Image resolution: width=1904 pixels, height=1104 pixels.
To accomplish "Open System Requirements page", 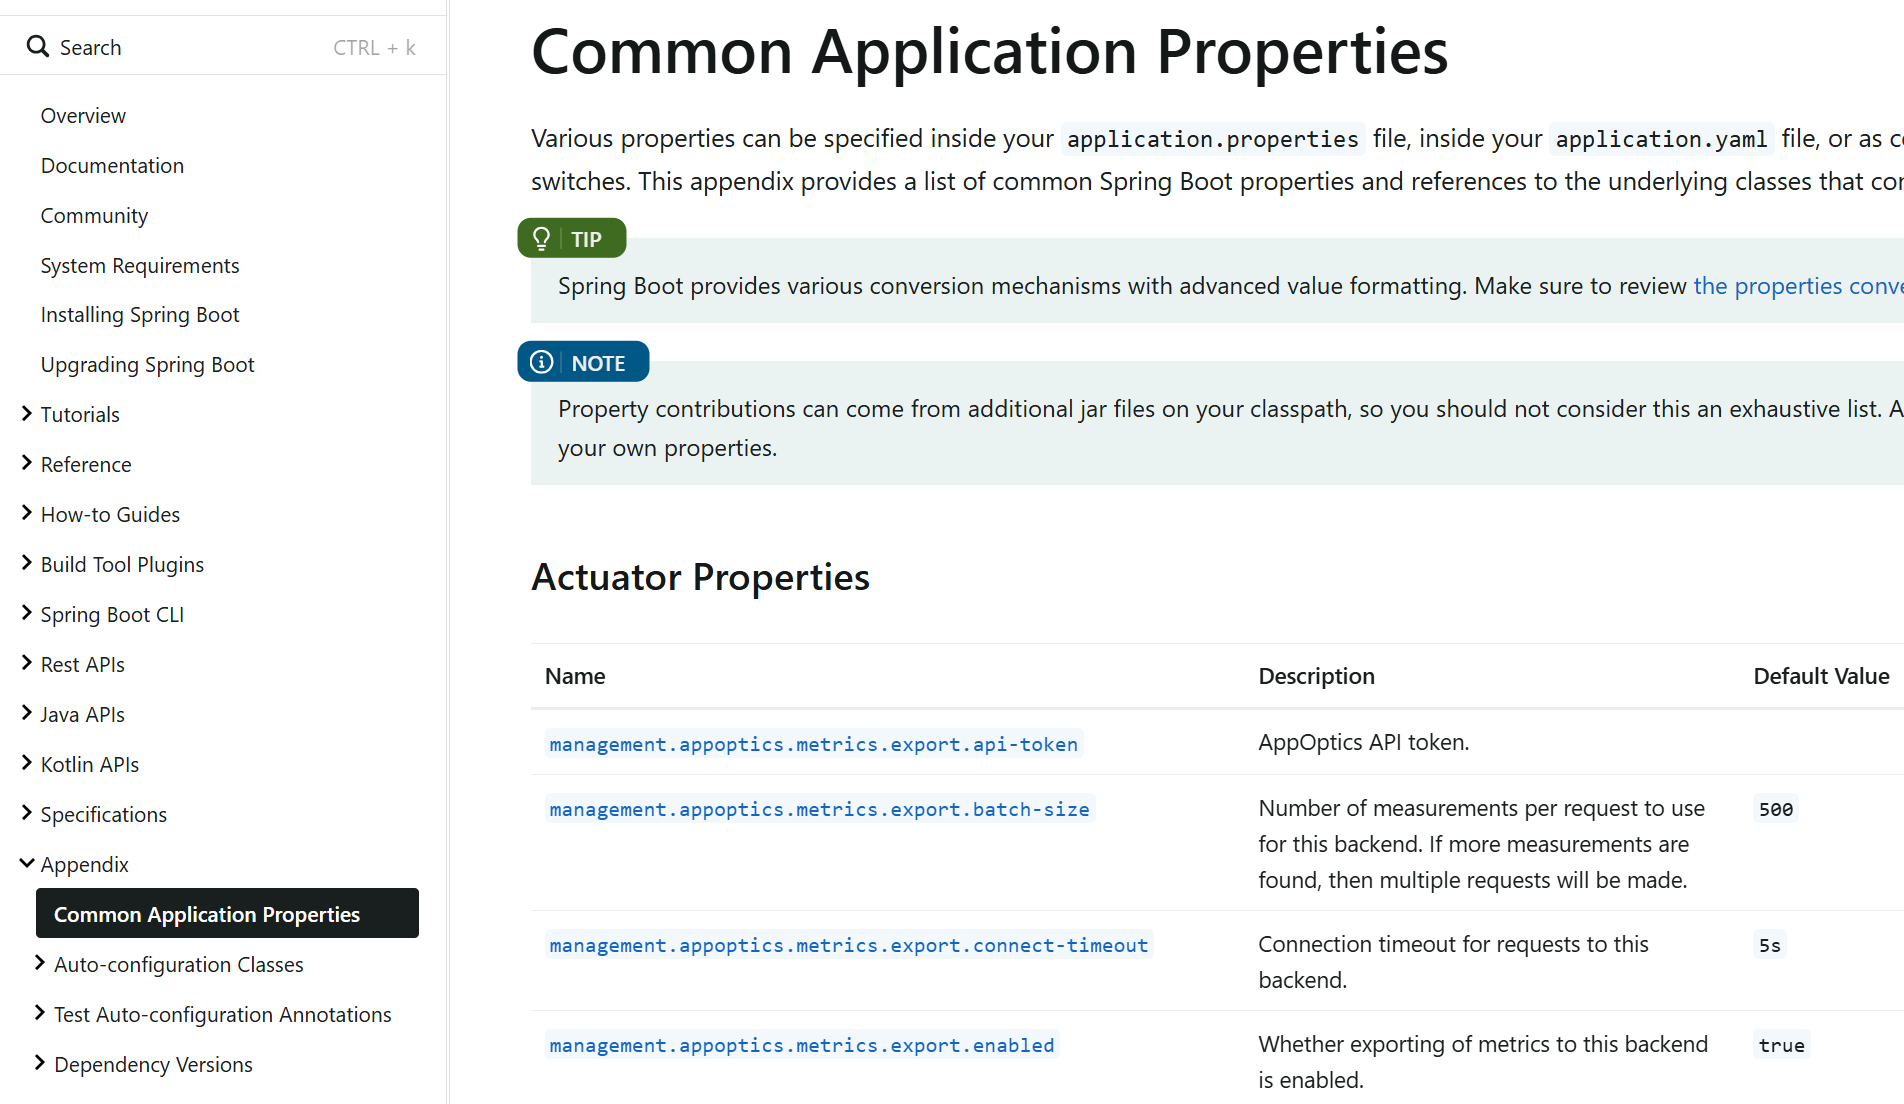I will coord(140,265).
